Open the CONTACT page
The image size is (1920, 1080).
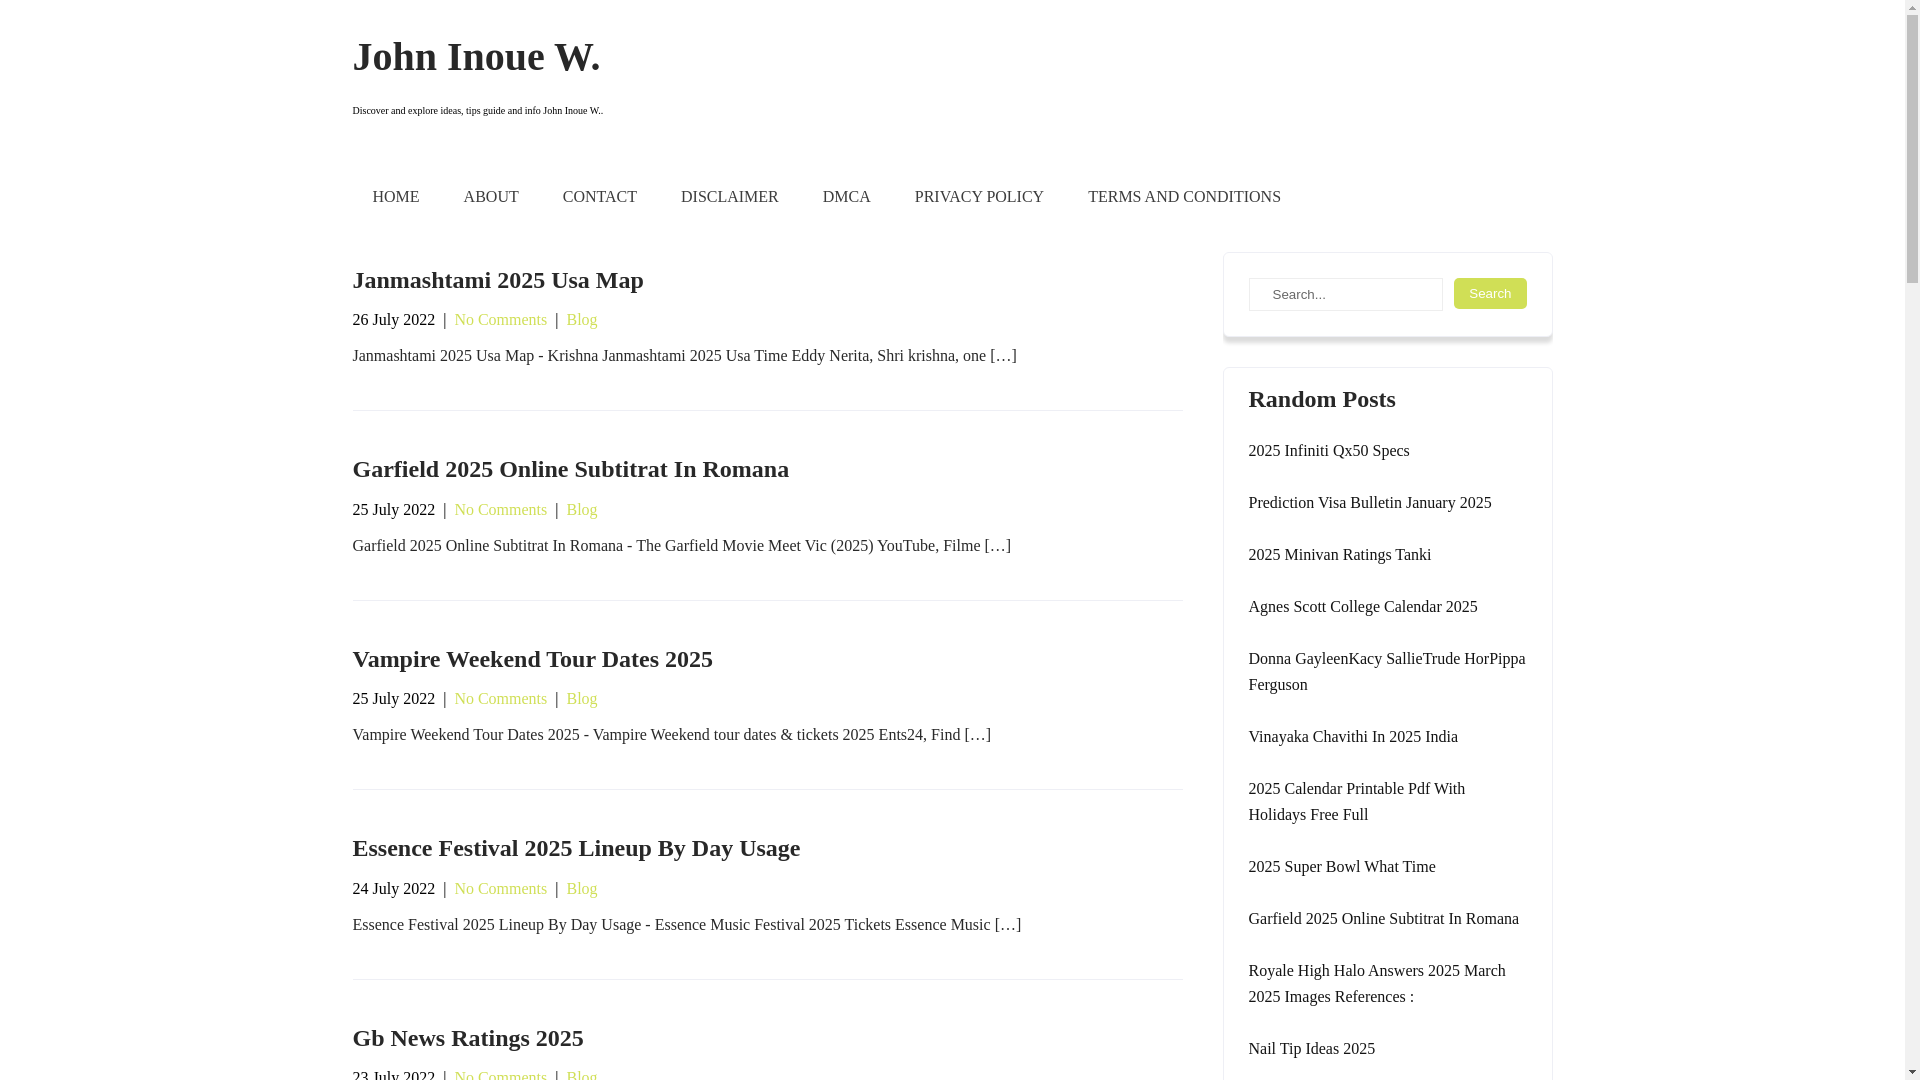600,197
